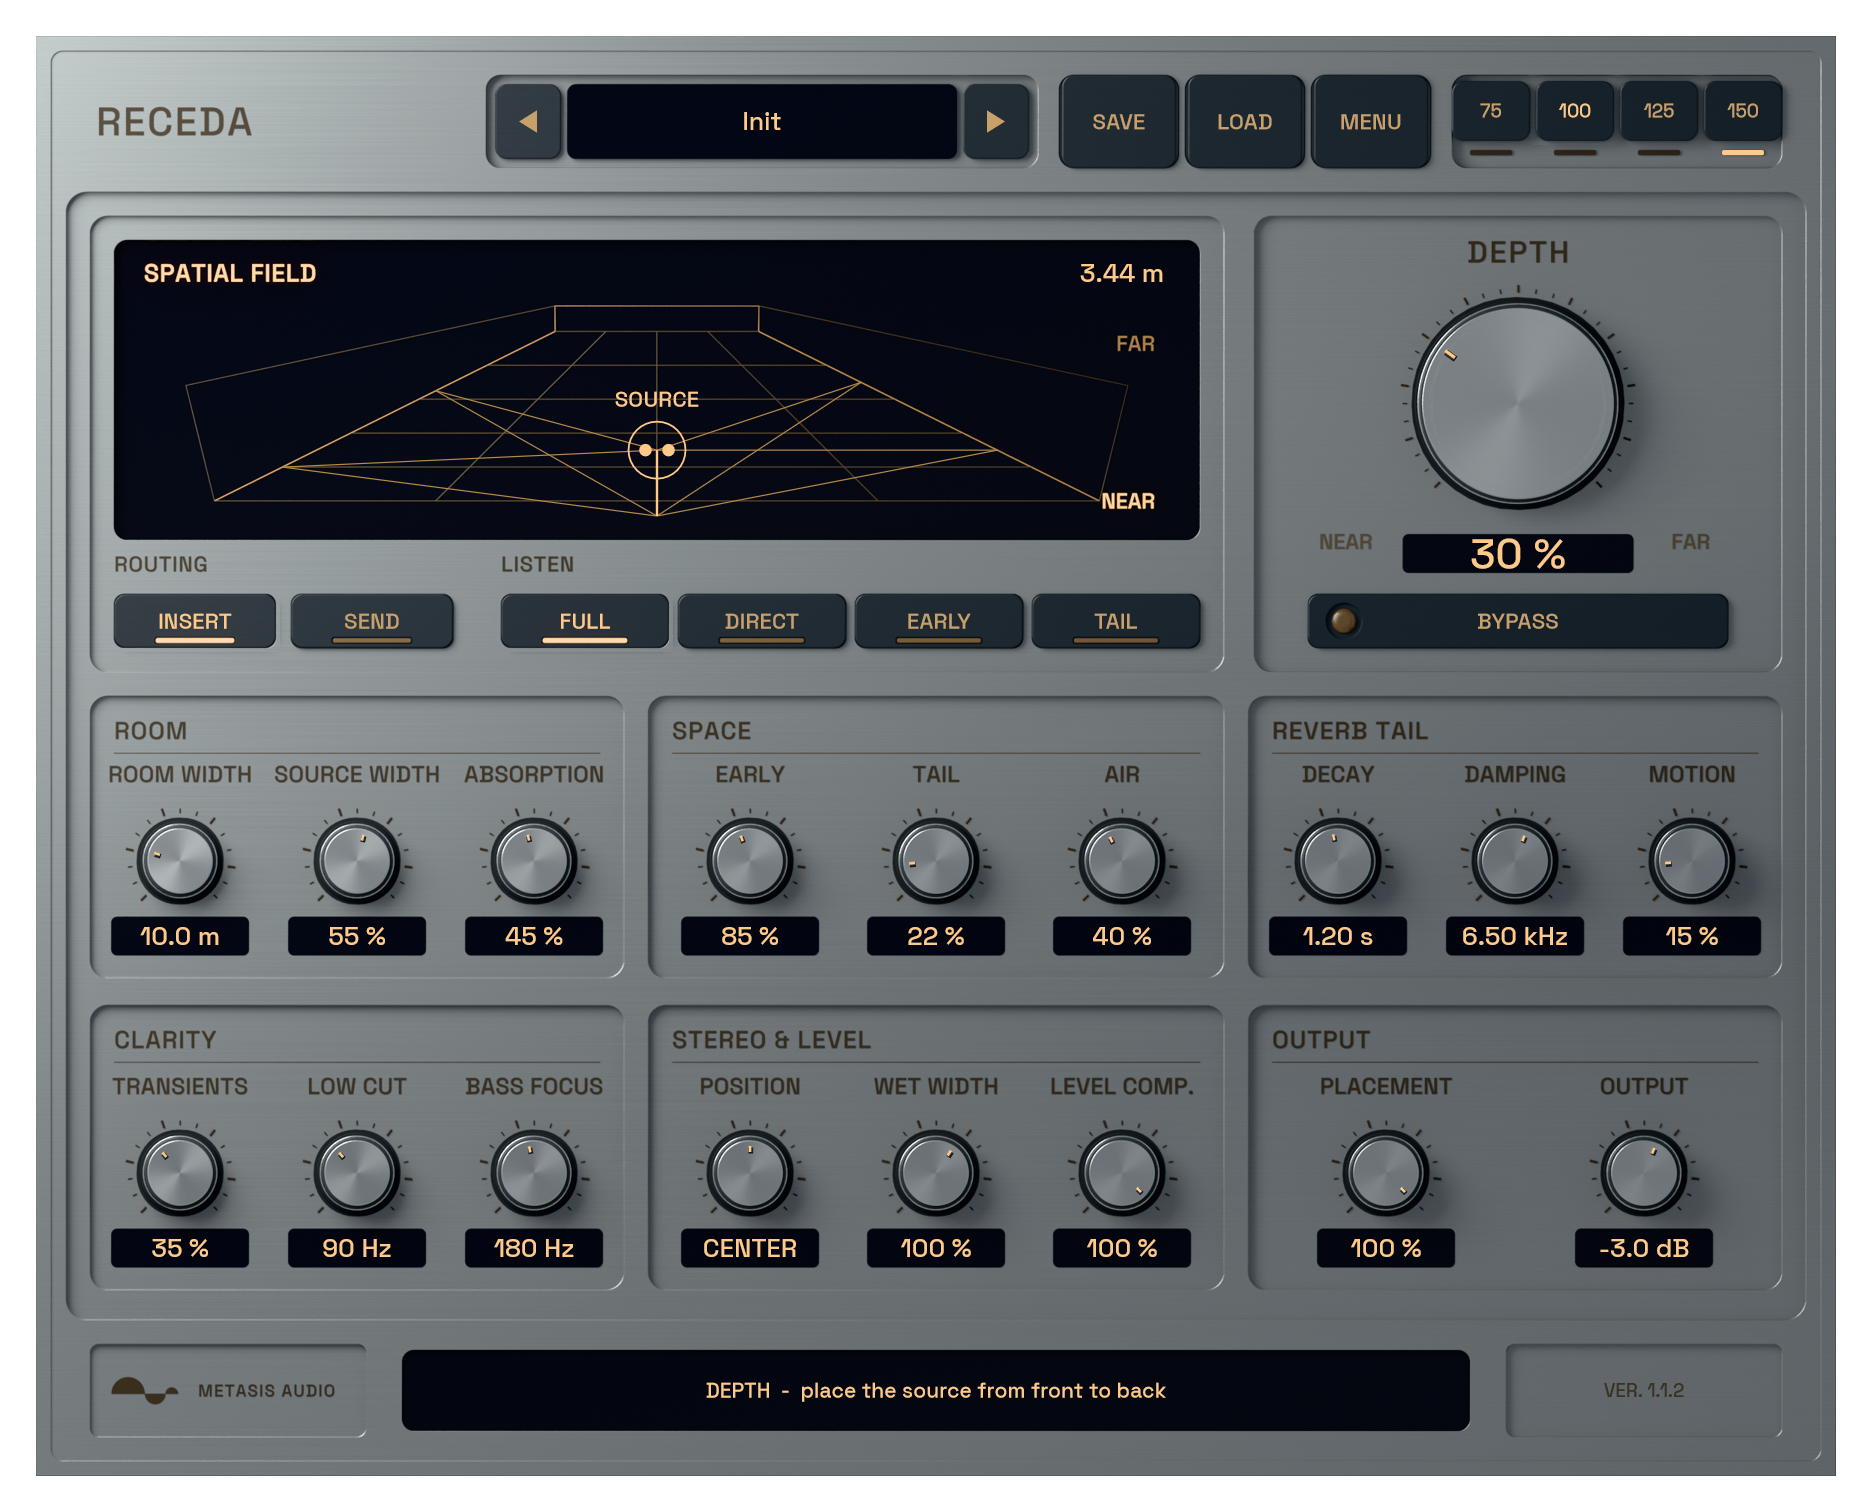Click the 180 Hz bass focus value
Screen dimensions: 1872x1512
coord(534,1248)
